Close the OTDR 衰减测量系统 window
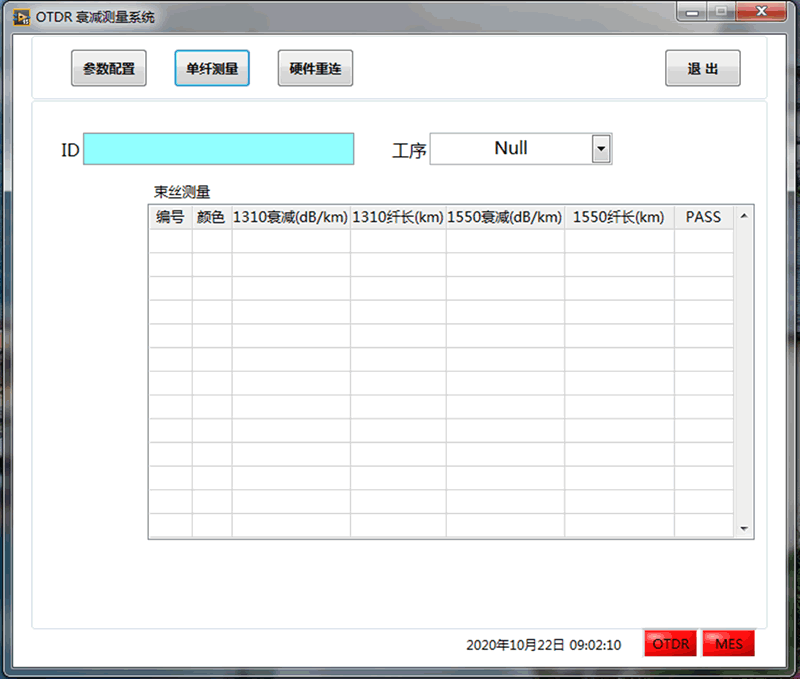Viewport: 800px width, 679px height. [x=761, y=12]
